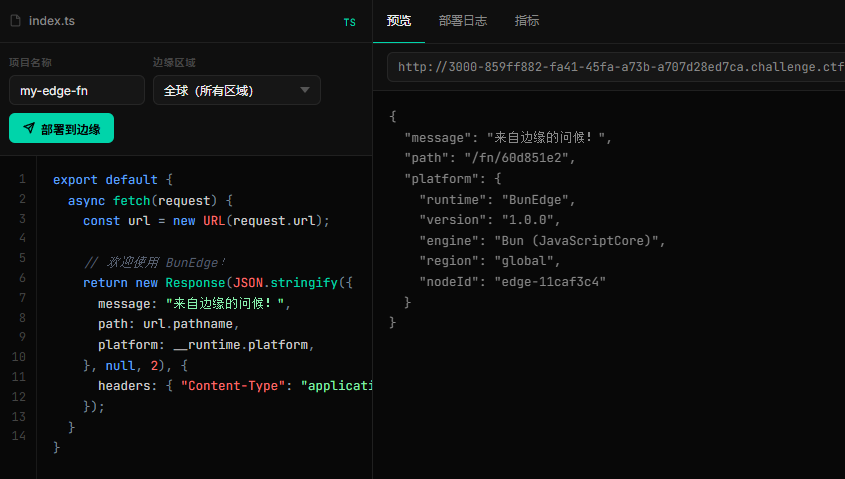Click the green TS language badge
Viewport: 845px width, 479px height.
click(x=349, y=22)
